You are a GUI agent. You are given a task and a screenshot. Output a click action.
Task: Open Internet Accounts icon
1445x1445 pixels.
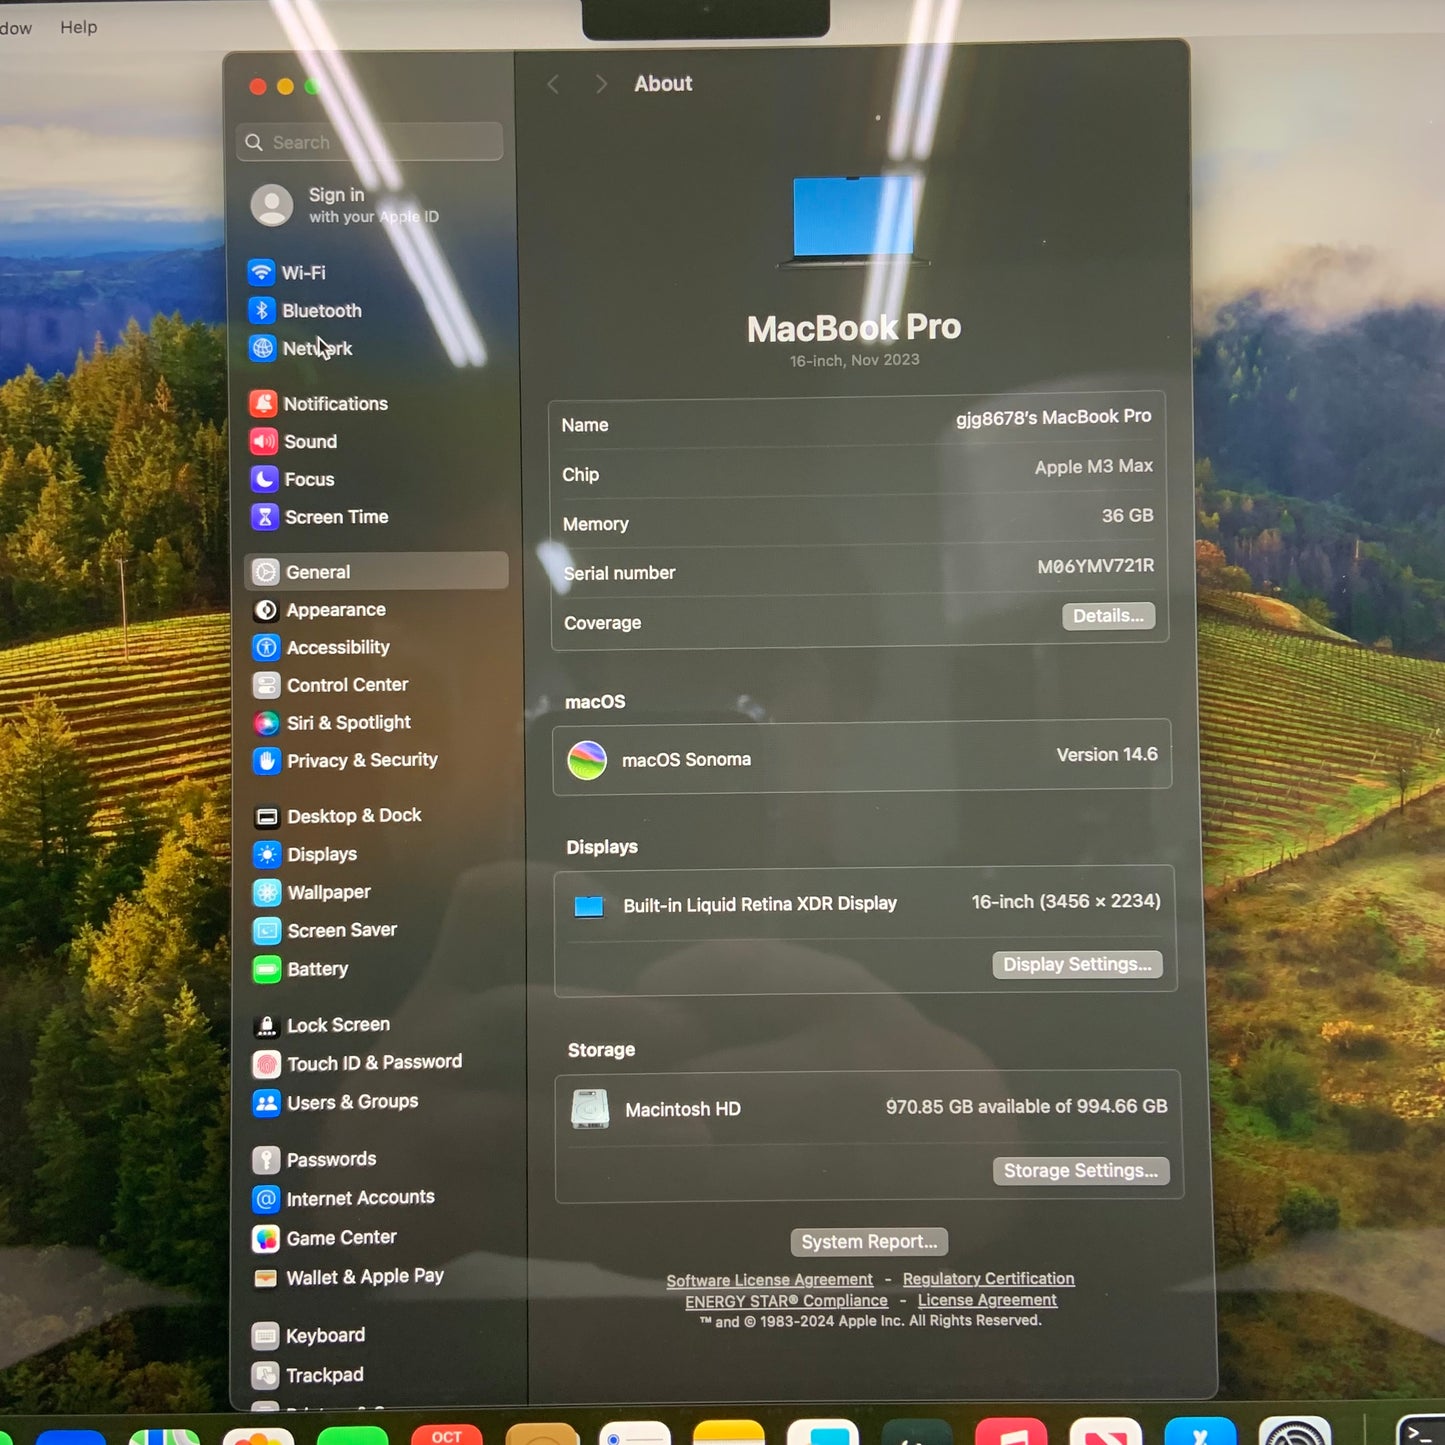[266, 1198]
